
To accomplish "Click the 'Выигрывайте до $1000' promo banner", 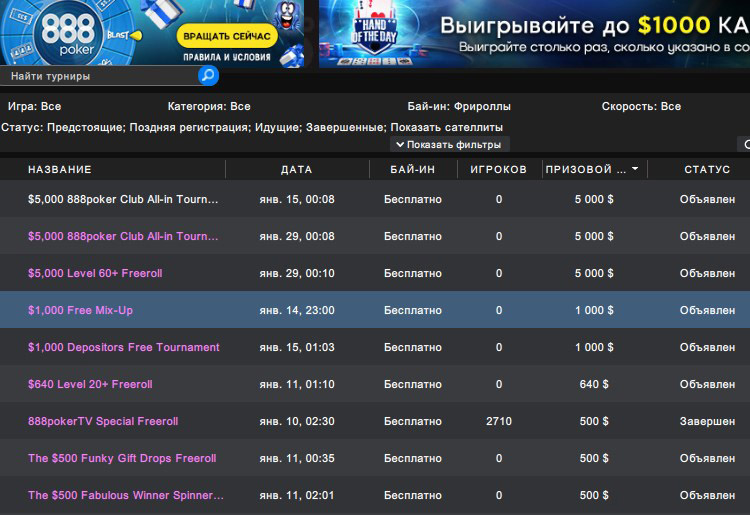I will (534, 33).
